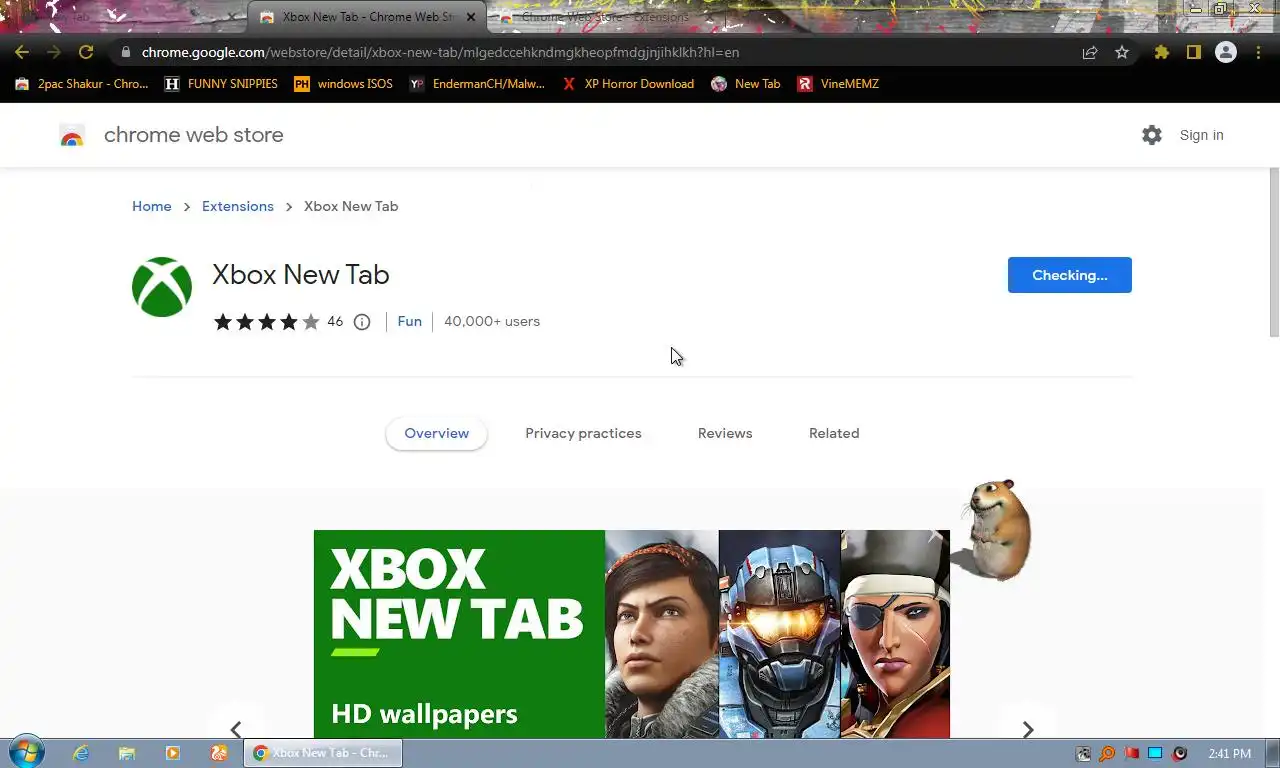Go back with the browser back arrow
Image resolution: width=1280 pixels, height=768 pixels.
click(x=22, y=52)
